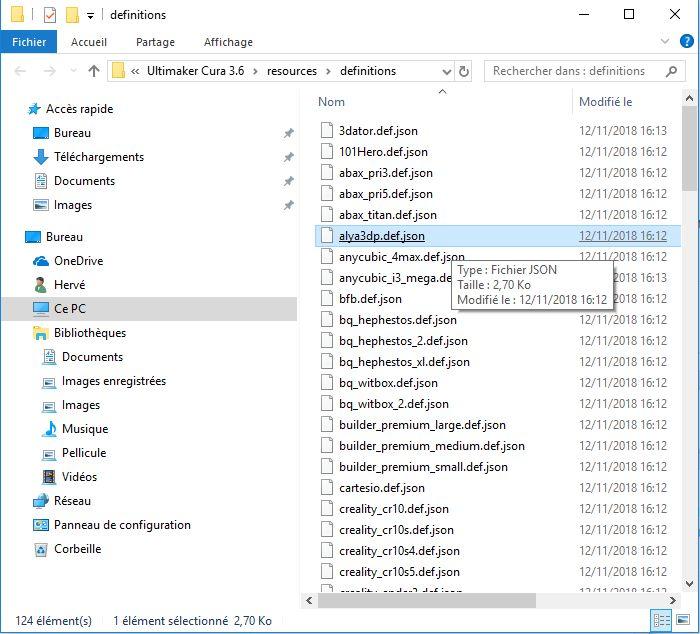Screen dimensions: 700x634
Task: Sort files by the Nom column
Action: tap(331, 102)
